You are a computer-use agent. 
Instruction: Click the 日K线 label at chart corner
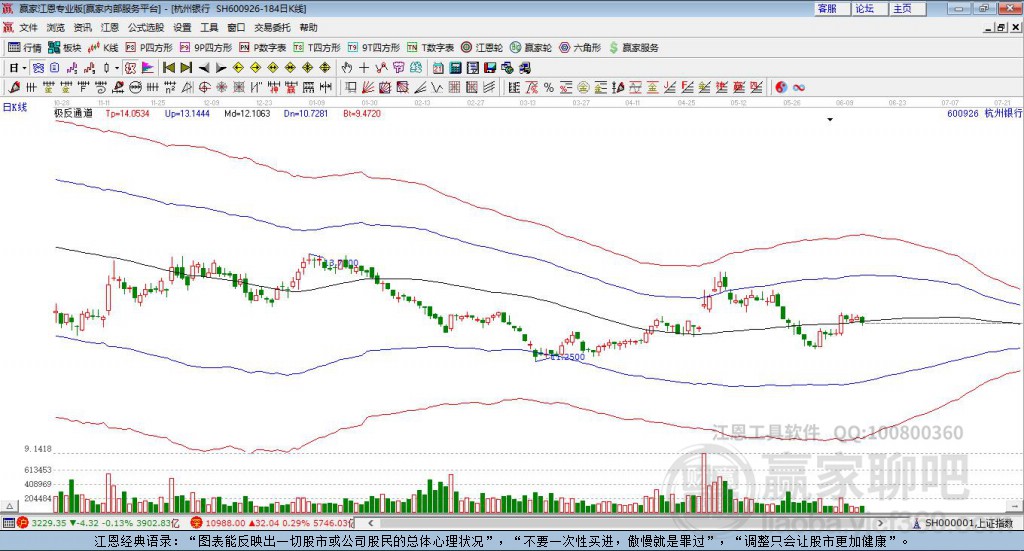click(15, 107)
